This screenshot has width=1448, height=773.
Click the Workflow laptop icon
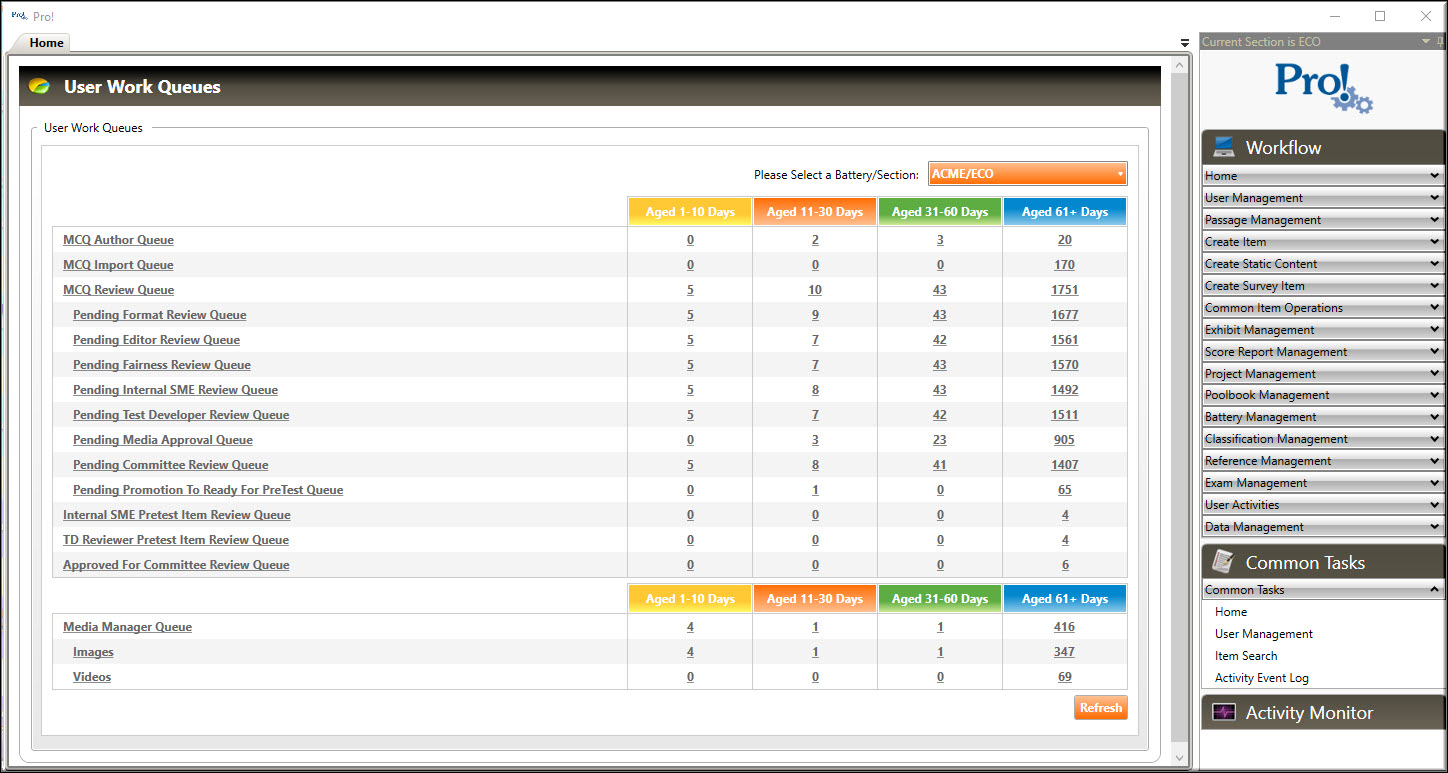(x=1223, y=147)
